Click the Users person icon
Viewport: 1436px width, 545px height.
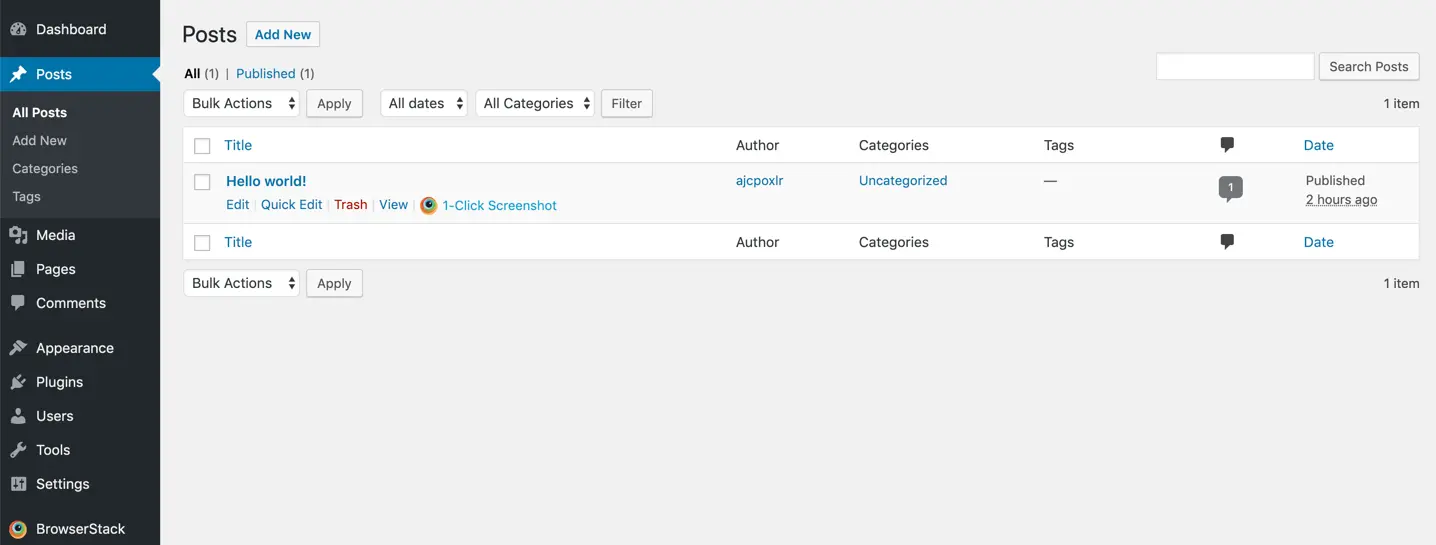[18, 416]
